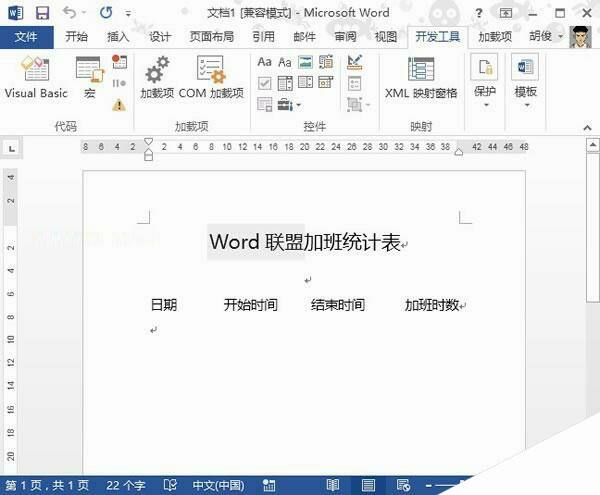Image resolution: width=600 pixels, height=495 pixels.
Task: Insert building block gallery control
Action: (x=326, y=62)
